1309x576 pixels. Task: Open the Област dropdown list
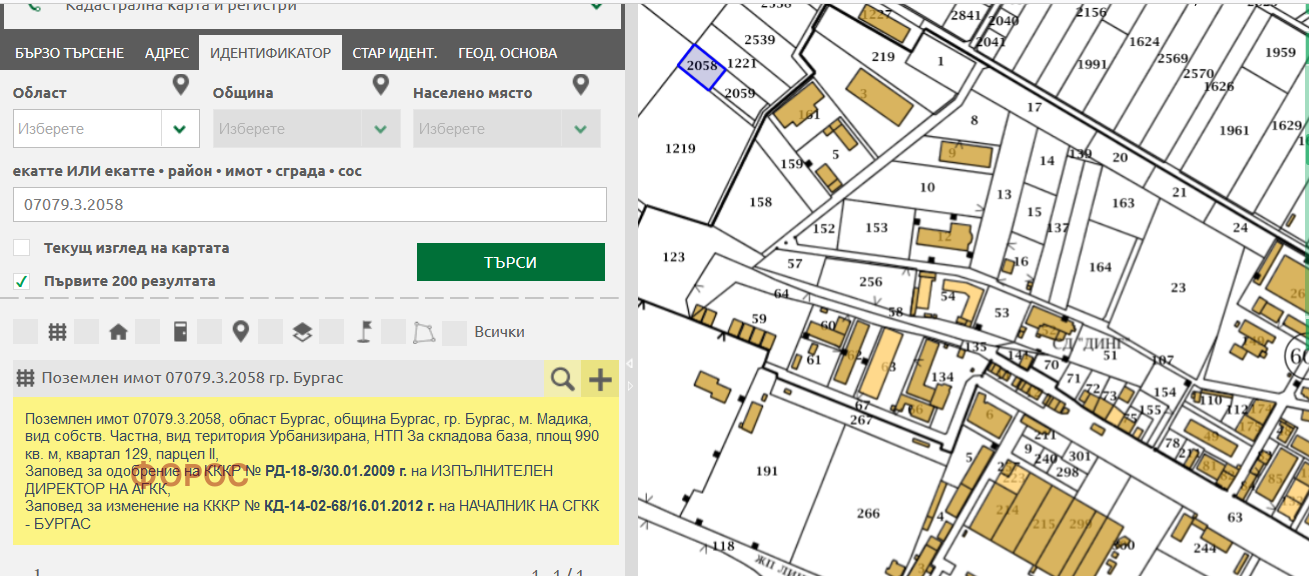(180, 129)
